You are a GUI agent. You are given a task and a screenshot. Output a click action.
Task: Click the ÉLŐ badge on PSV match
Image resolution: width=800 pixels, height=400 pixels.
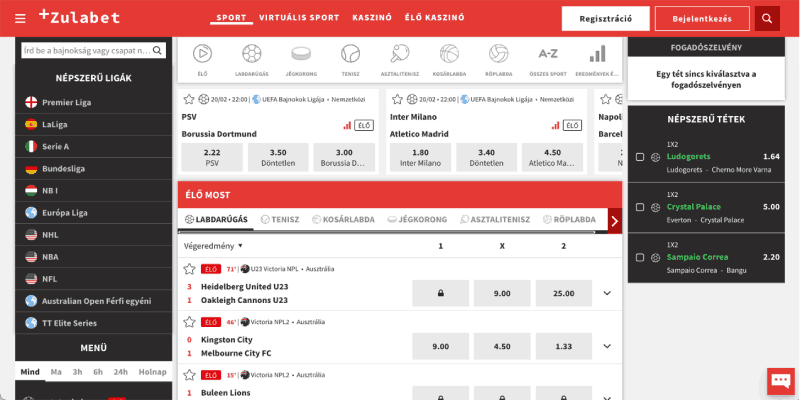[x=364, y=126]
